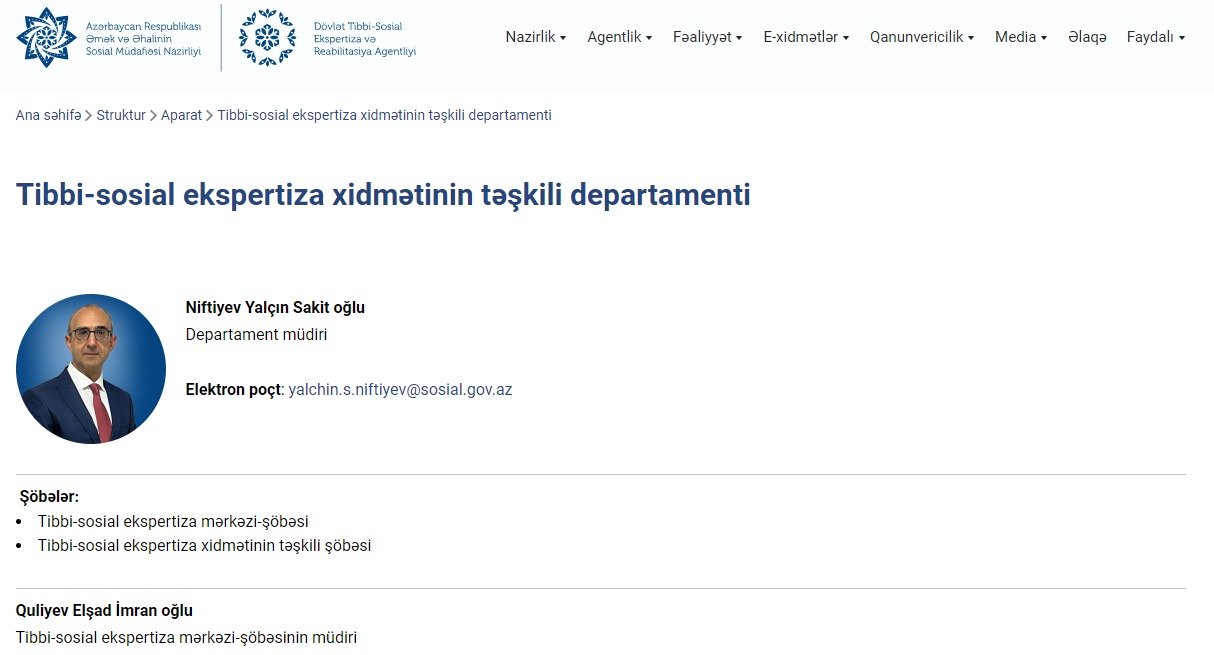Viewport: 1214px width, 655px height.
Task: Select Tibbi-sosial ekspertiza mərkəzi-şöbəsi list item
Action: (173, 521)
